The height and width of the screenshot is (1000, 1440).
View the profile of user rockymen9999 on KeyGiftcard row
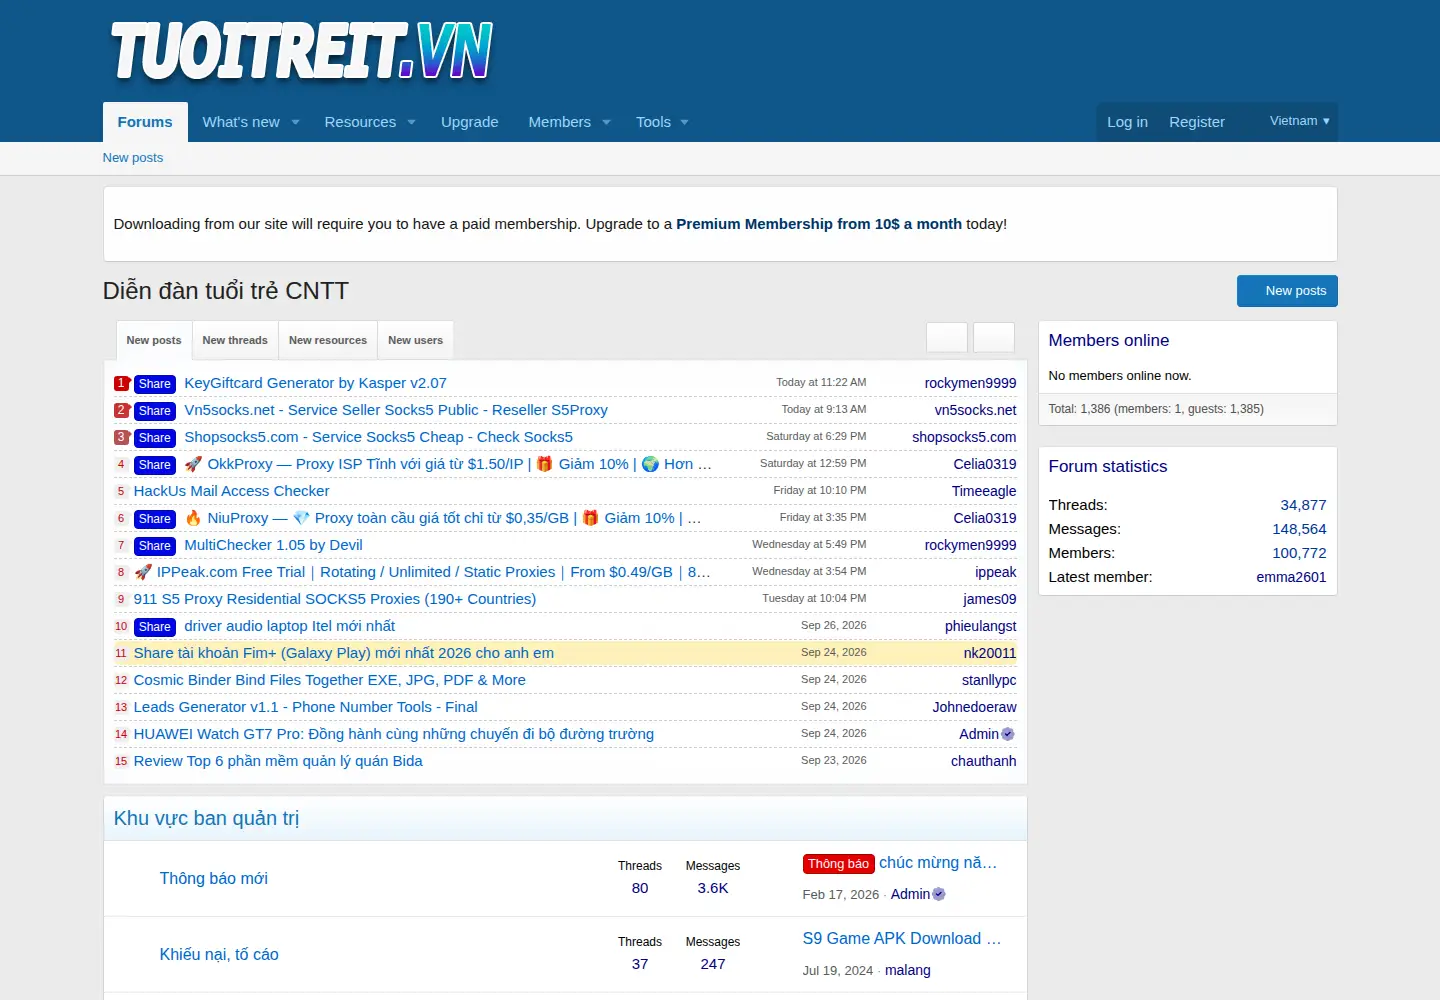point(970,383)
